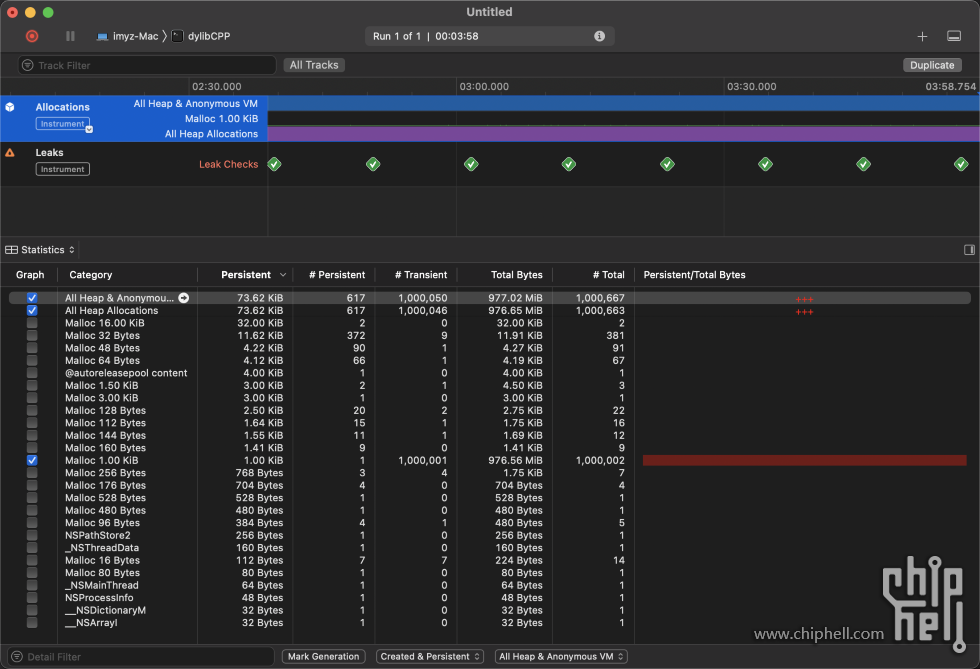Toggle the detail pane layout icon in the toolbar
The width and height of the screenshot is (980, 669).
[x=954, y=36]
